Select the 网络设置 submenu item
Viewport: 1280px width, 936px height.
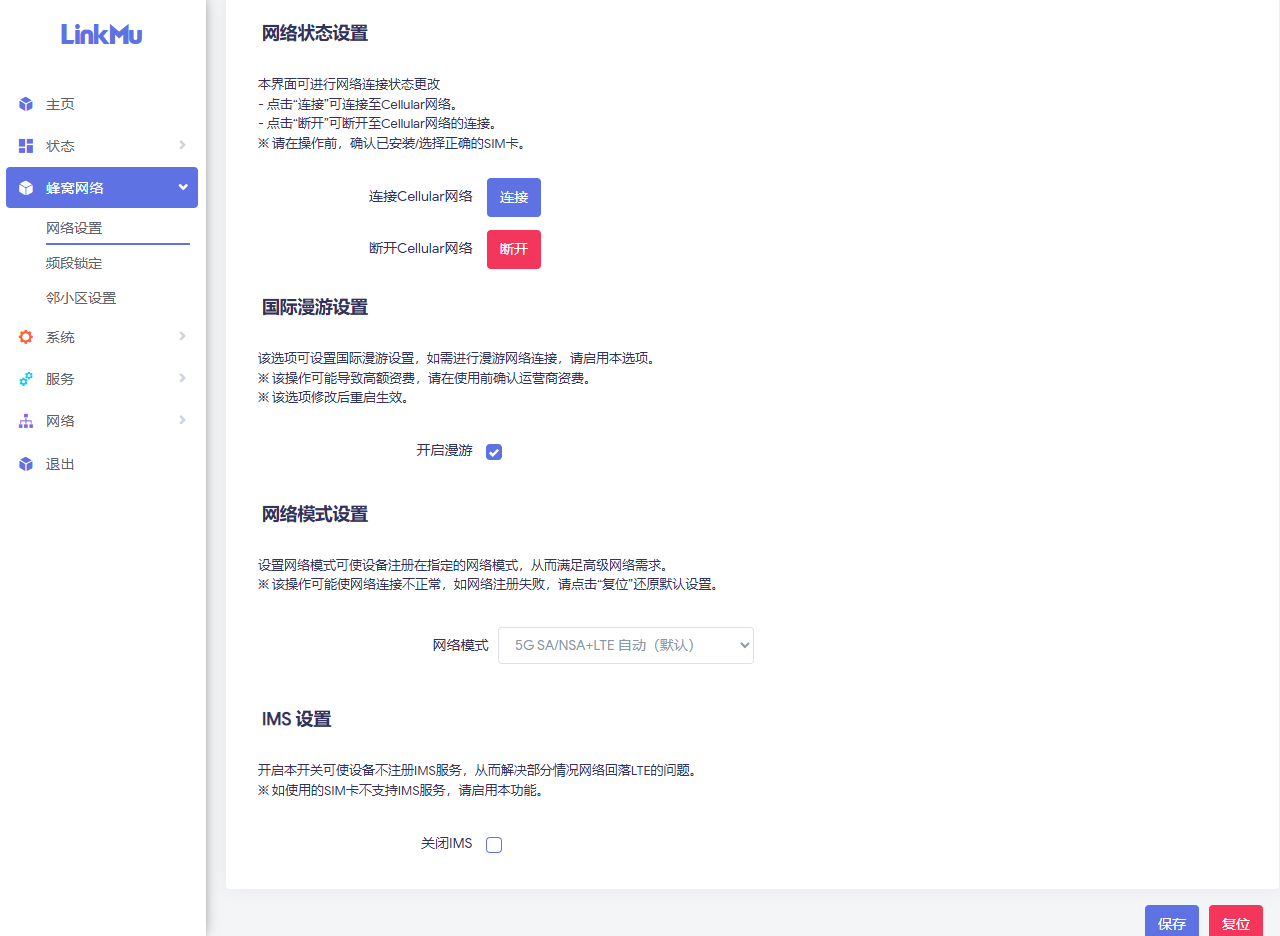[74, 228]
